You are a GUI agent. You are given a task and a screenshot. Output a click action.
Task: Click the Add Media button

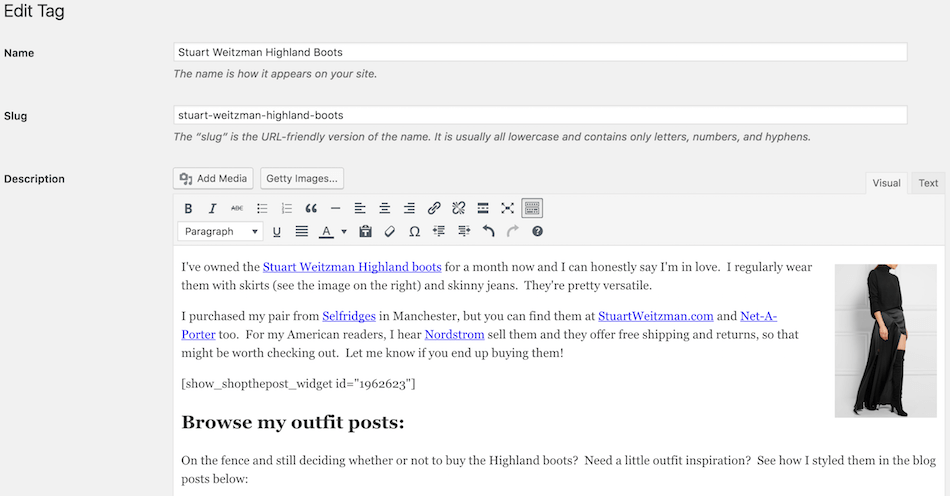[x=213, y=179]
